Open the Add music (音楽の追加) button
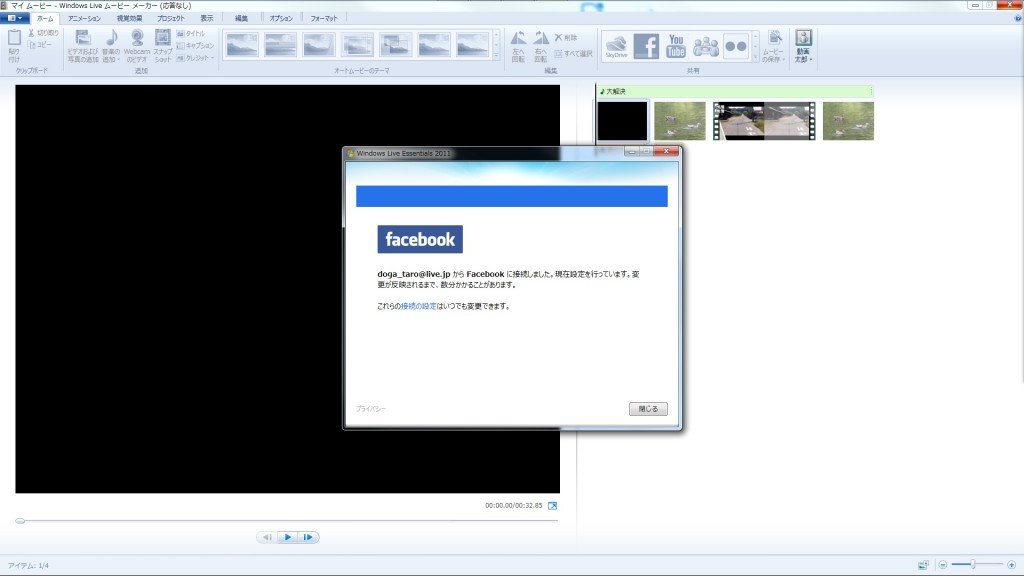 [x=112, y=46]
